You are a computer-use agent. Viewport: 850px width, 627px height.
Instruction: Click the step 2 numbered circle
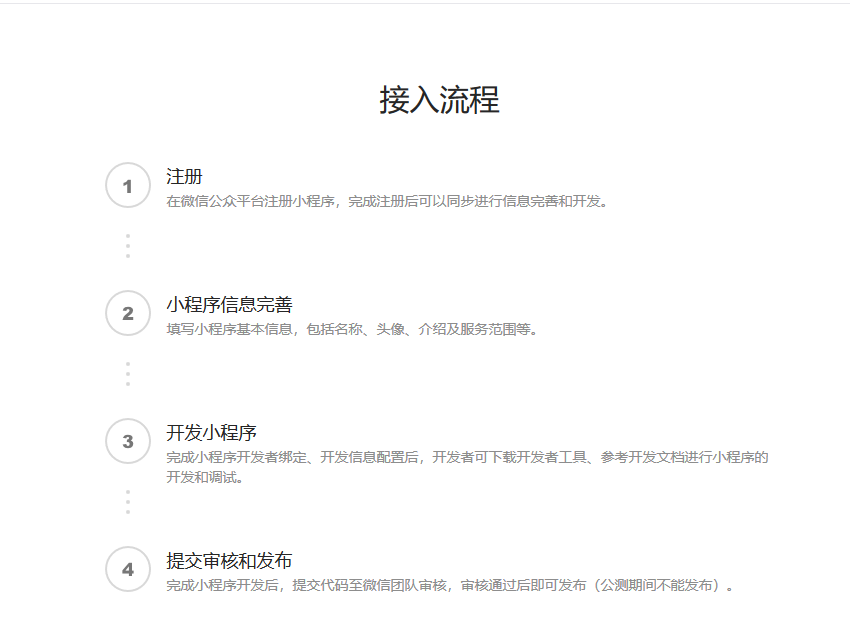pos(127,313)
